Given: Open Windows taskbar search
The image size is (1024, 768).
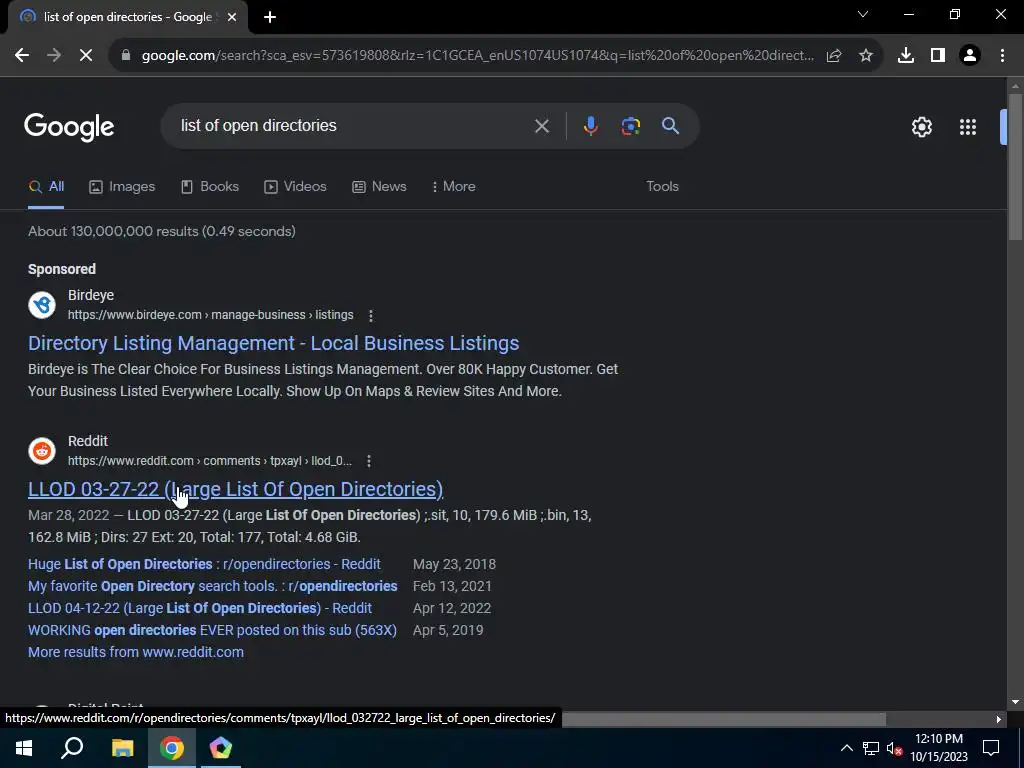Looking at the screenshot, I should 72,748.
